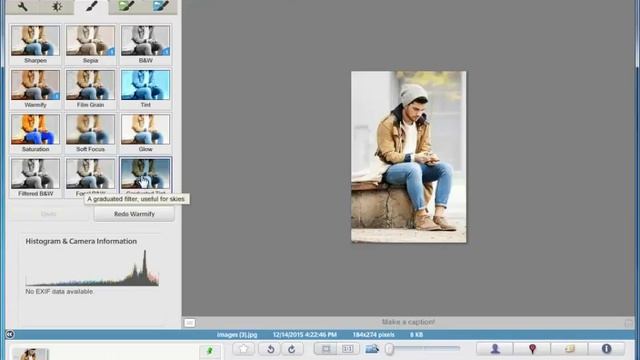Click the 8 KB file size
Image resolution: width=640 pixels, height=360 pixels.
pyautogui.click(x=416, y=335)
